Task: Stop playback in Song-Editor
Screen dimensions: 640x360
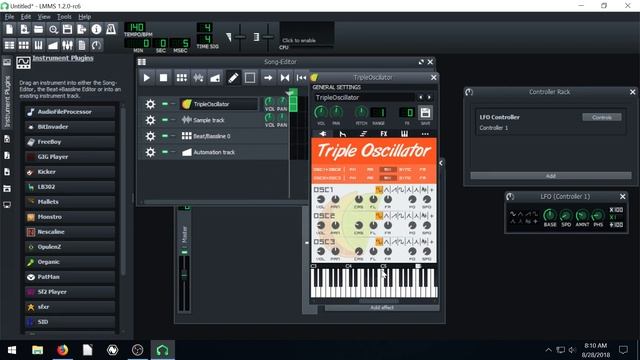Action: click(x=163, y=78)
